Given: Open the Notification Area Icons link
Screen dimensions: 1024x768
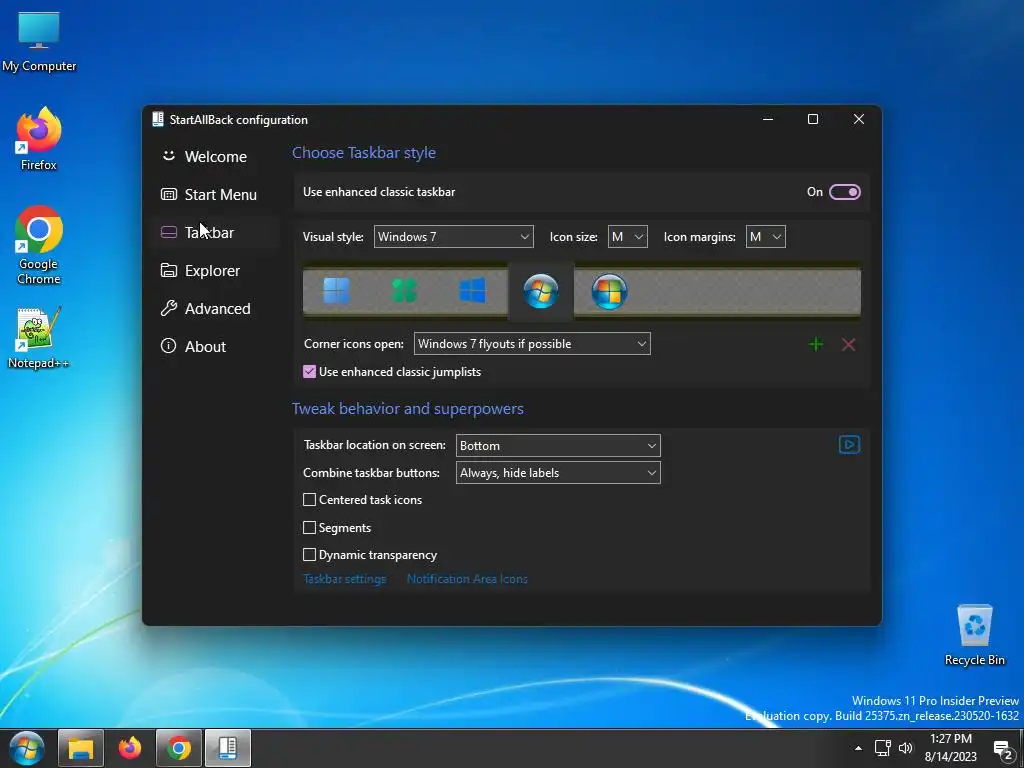Looking at the screenshot, I should [467, 579].
